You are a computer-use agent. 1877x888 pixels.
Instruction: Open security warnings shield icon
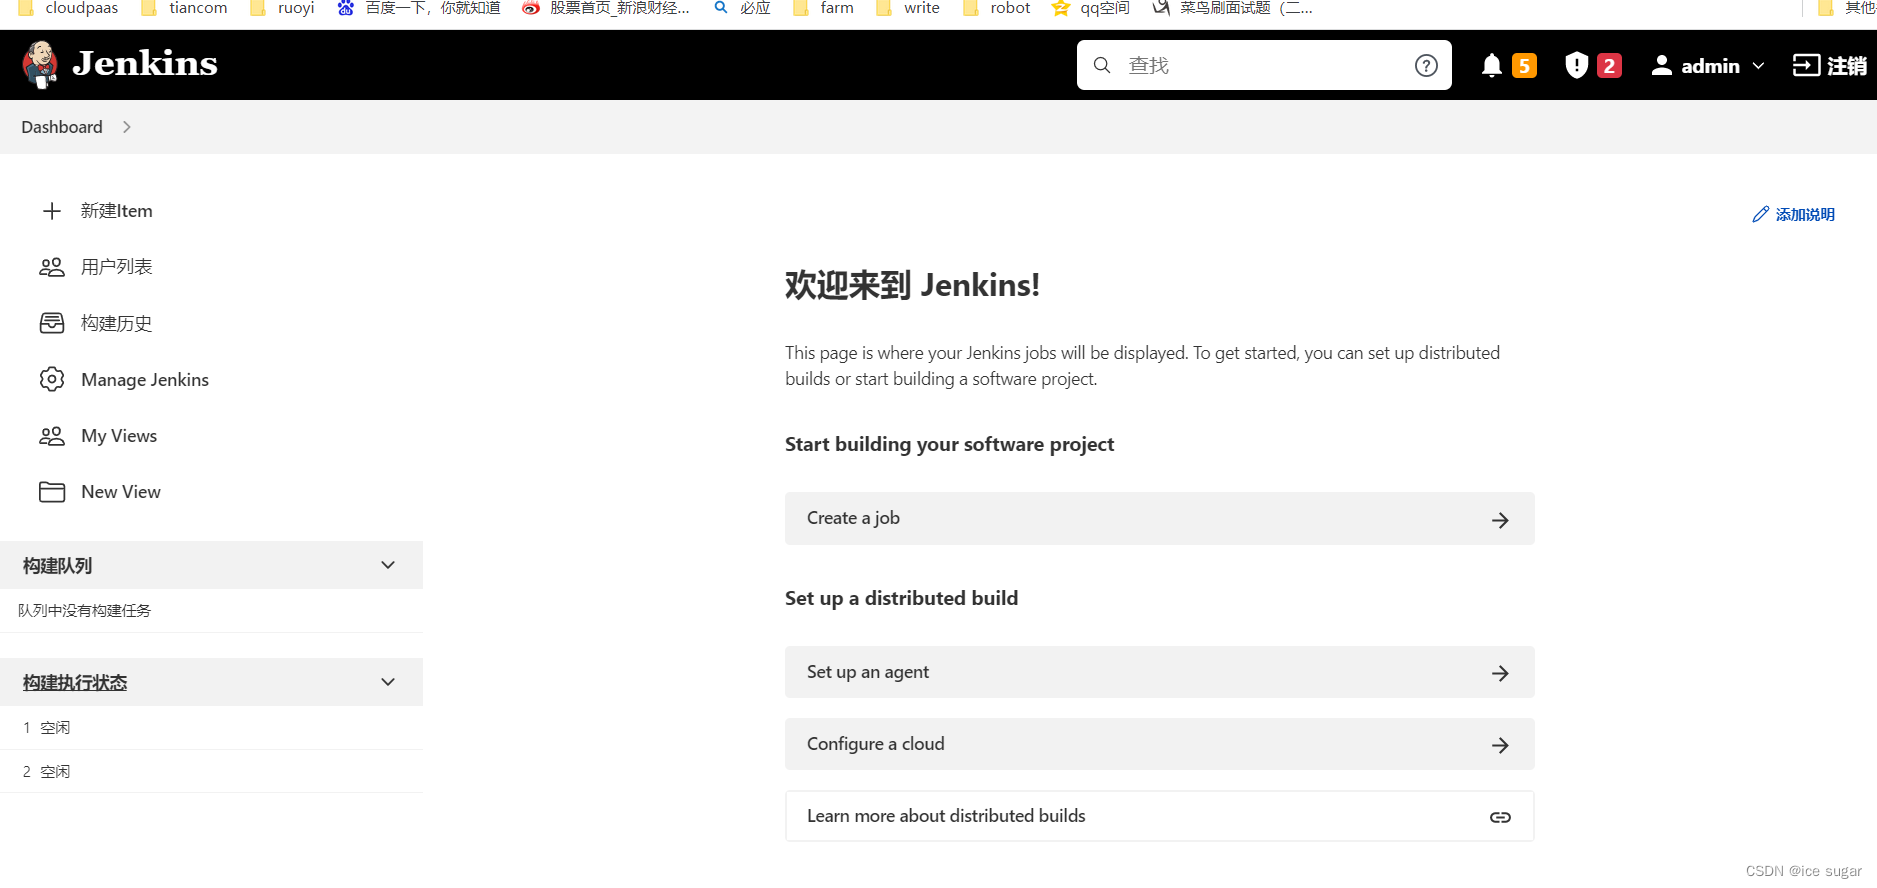coord(1576,65)
